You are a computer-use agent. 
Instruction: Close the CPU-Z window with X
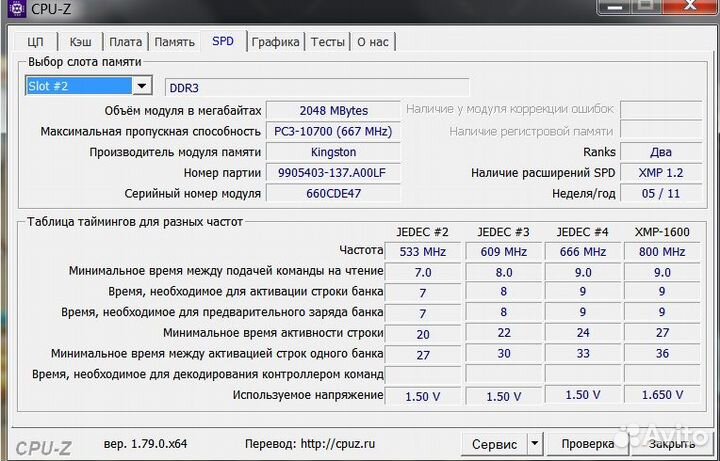click(691, 6)
